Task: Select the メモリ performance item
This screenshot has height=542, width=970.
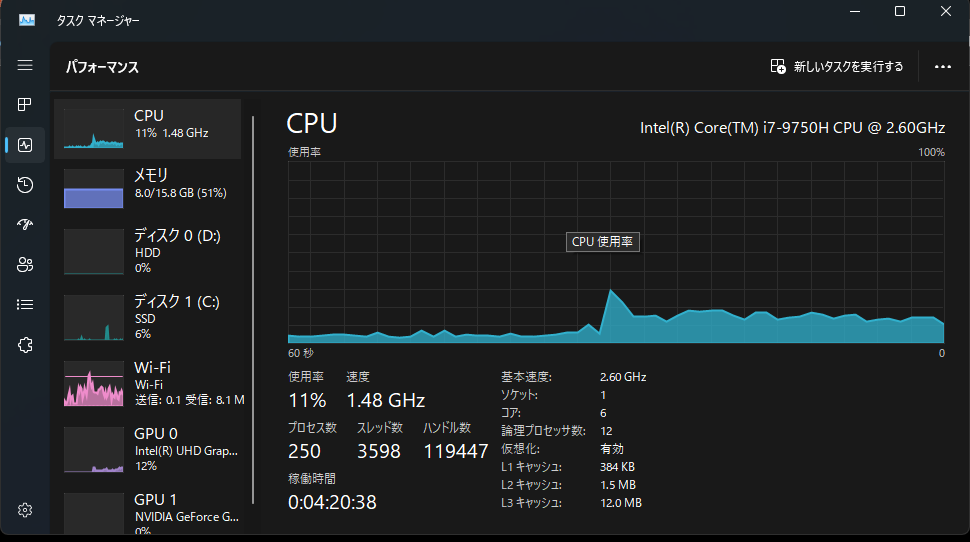Action: pyautogui.click(x=148, y=189)
